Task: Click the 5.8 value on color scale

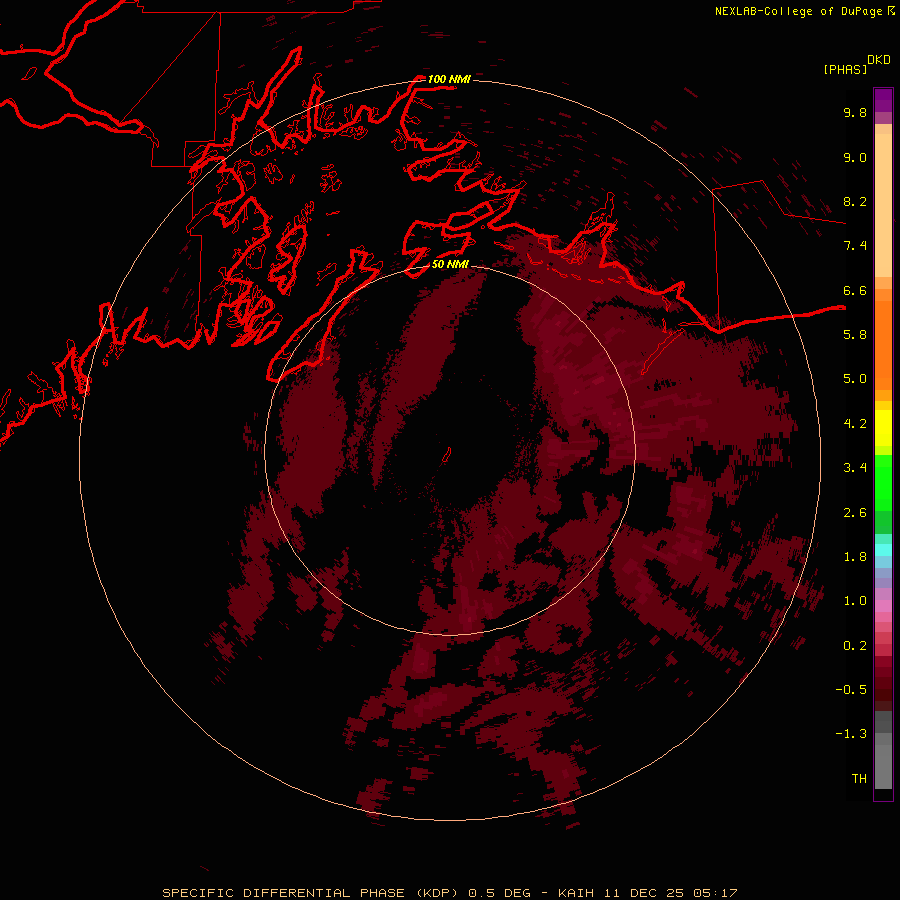Action: [855, 335]
